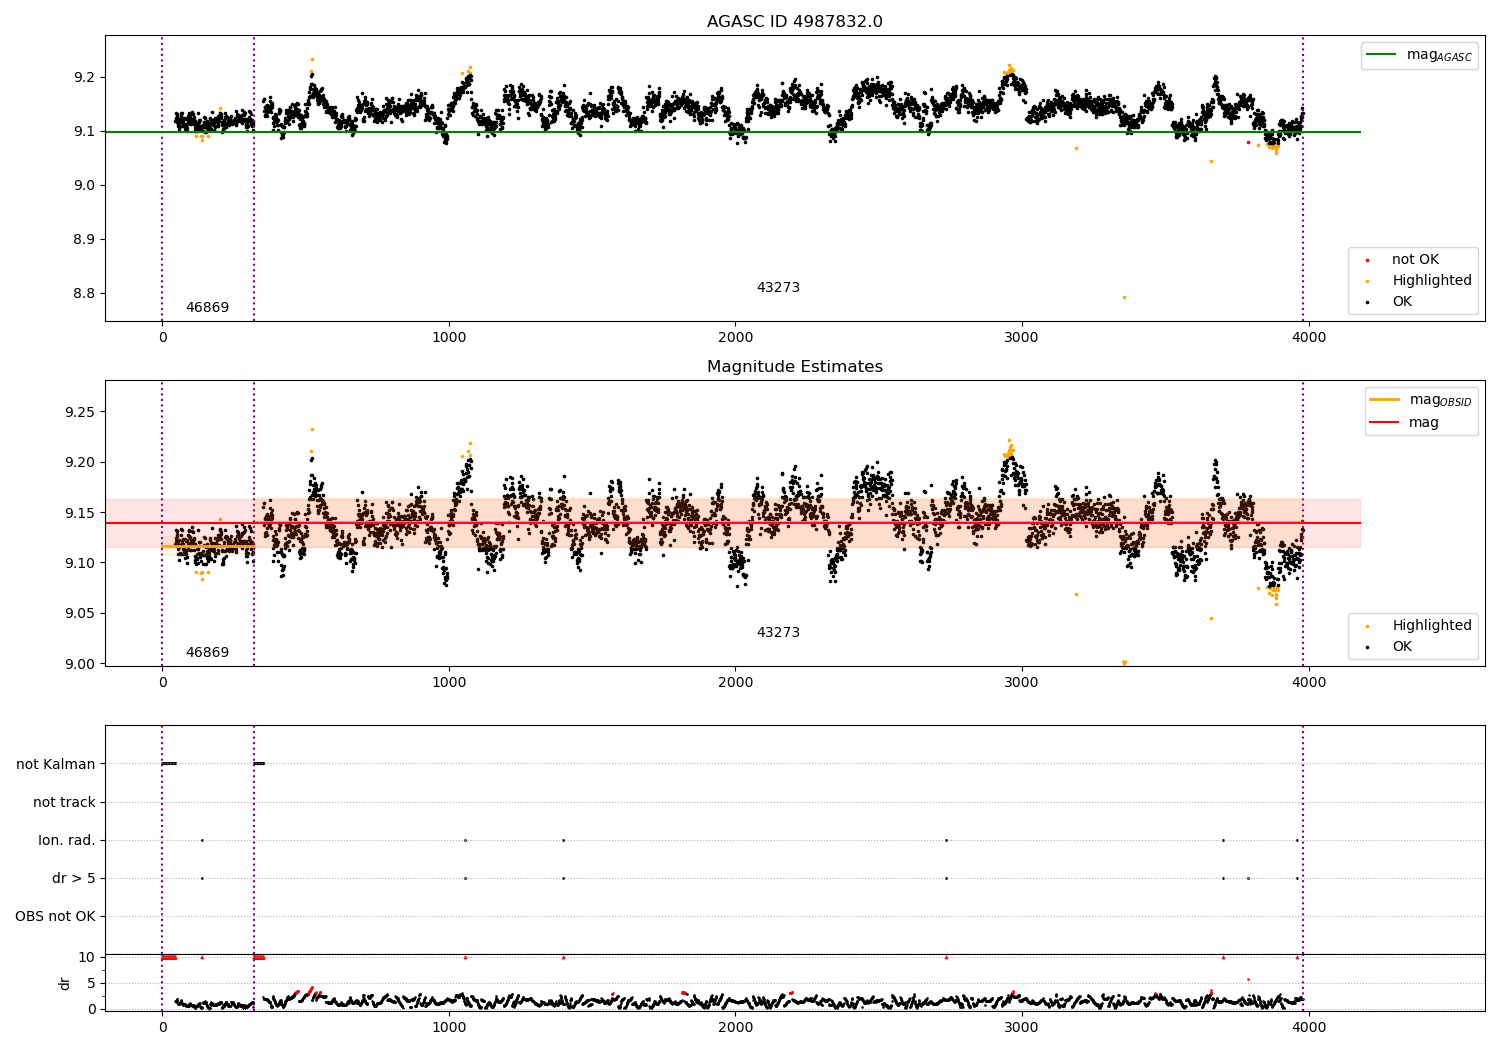Click the 10 tick on the dr axis
The width and height of the screenshot is (1500, 1050).
[x=87, y=957]
